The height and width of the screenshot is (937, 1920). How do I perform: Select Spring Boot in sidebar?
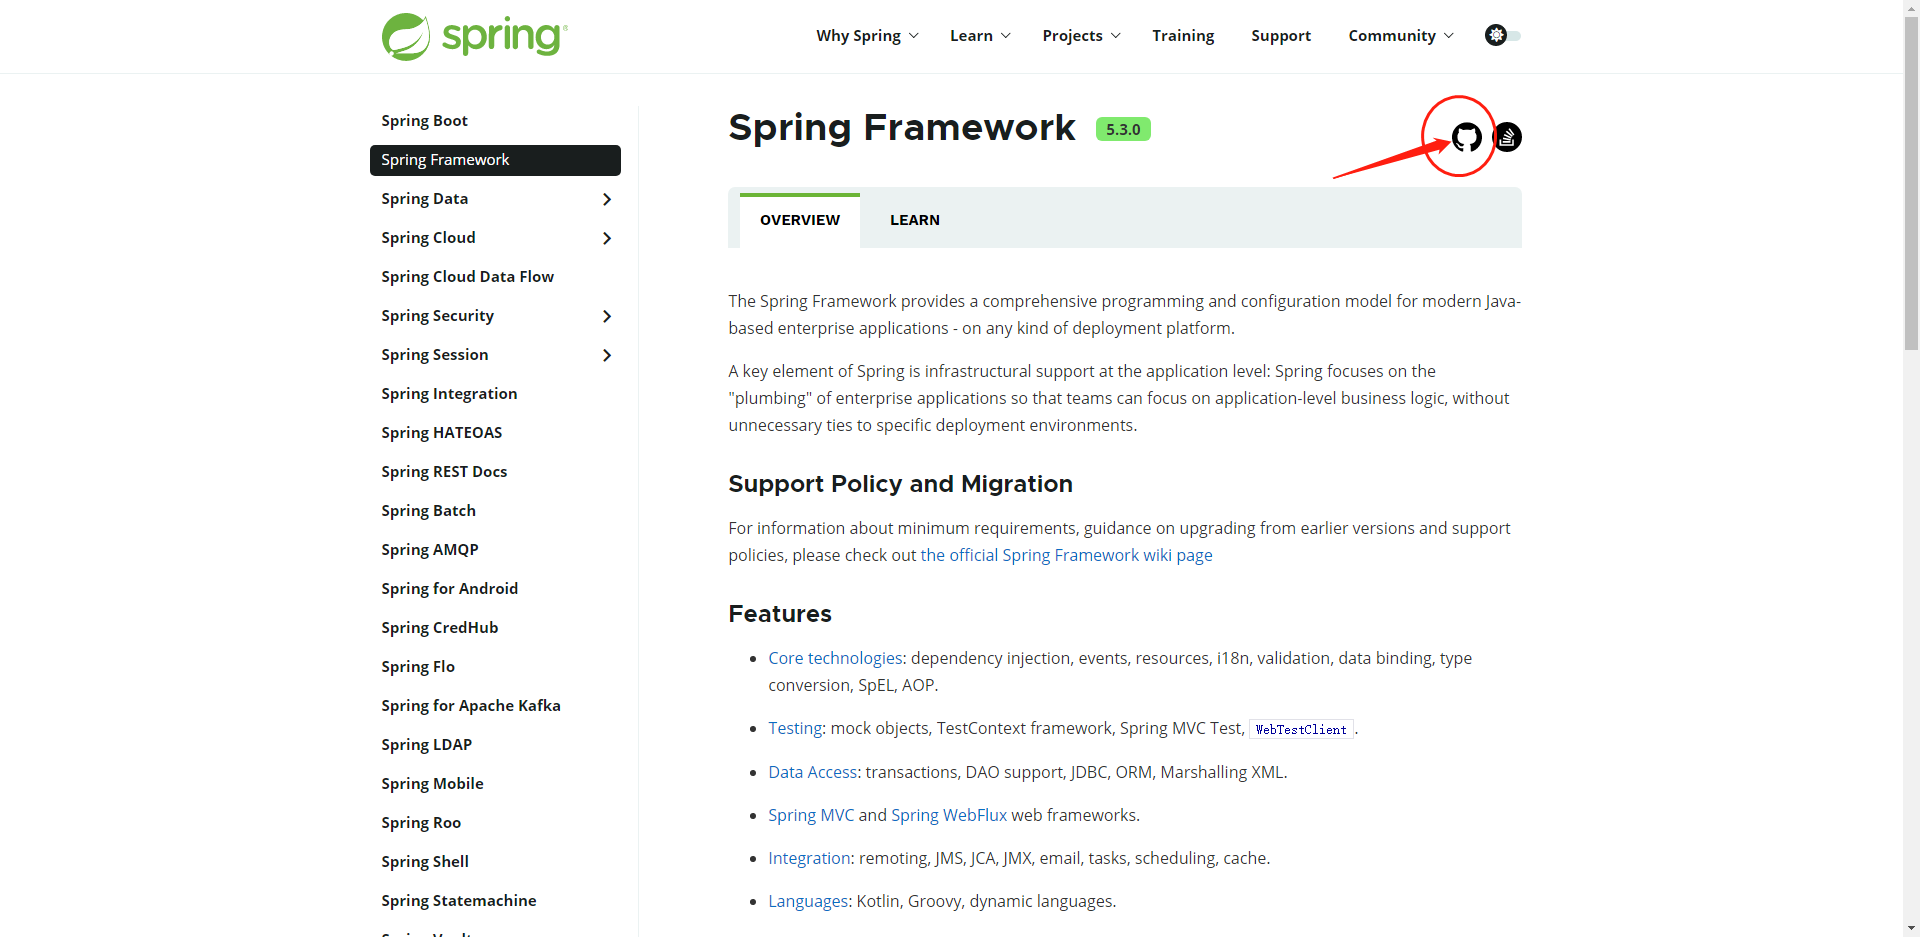(424, 121)
